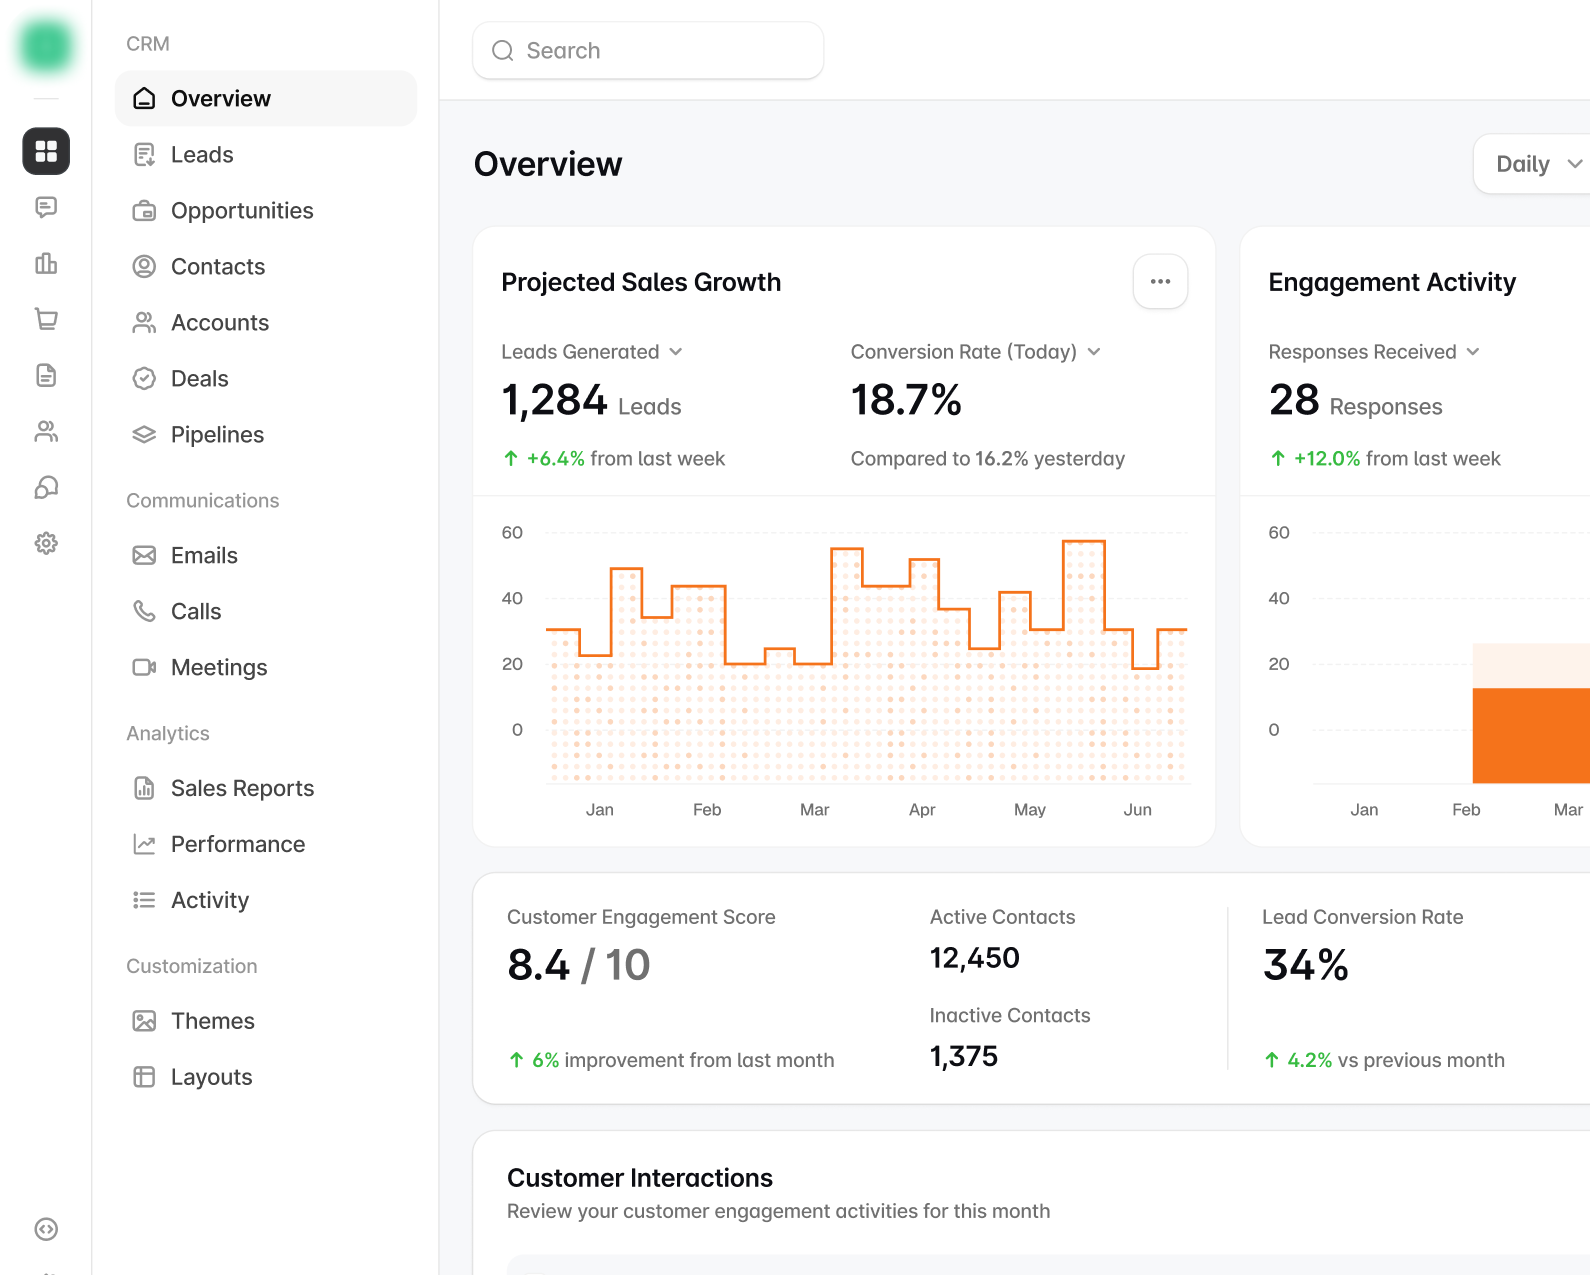
Task: Click the dashboard grid icon in left rail
Action: [x=46, y=151]
